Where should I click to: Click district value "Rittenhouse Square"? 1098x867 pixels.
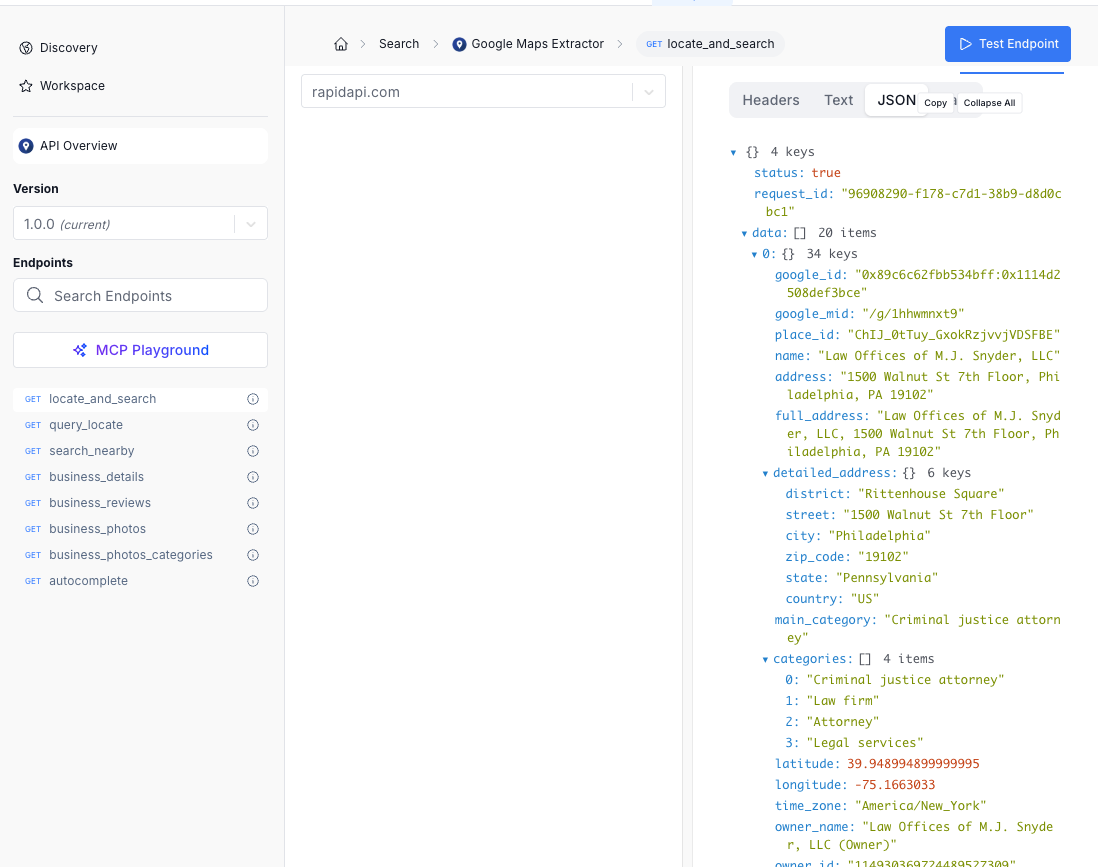(x=931, y=494)
